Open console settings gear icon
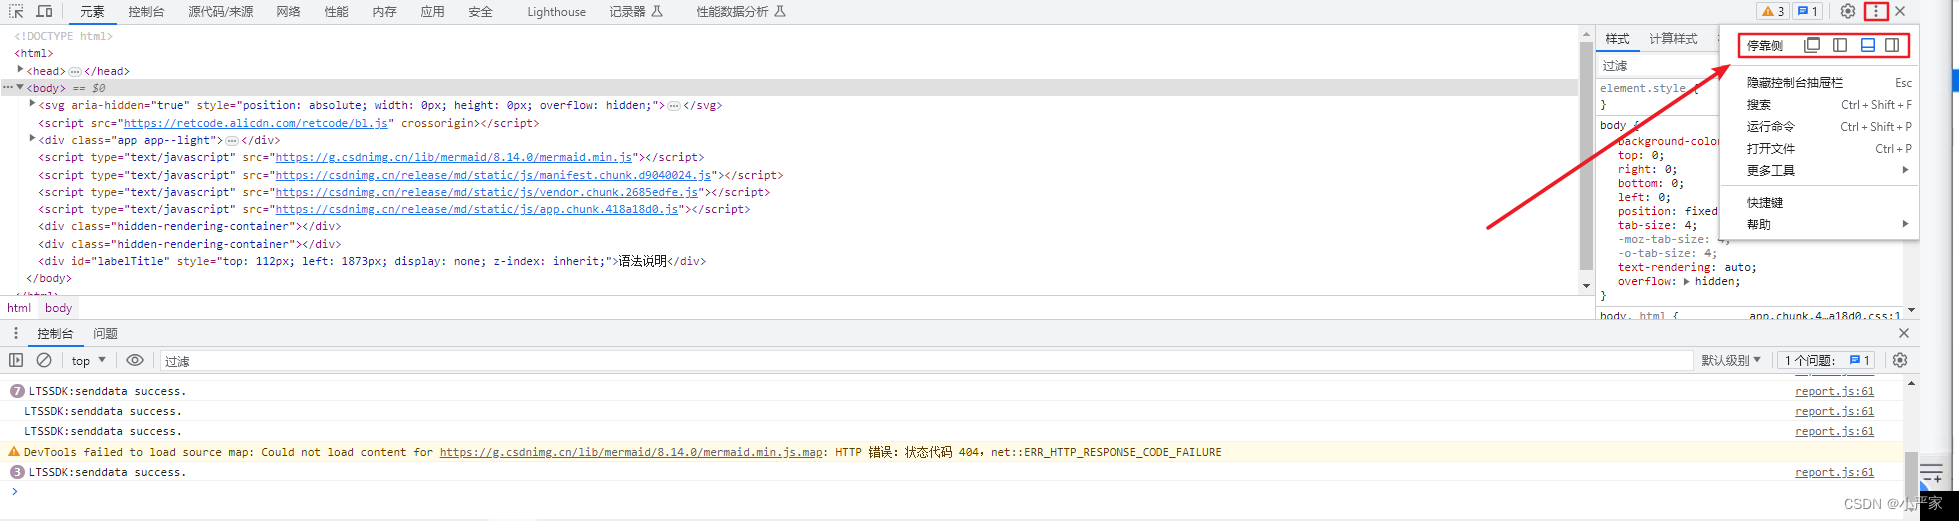Screen dimensions: 1959x521 point(1900,360)
